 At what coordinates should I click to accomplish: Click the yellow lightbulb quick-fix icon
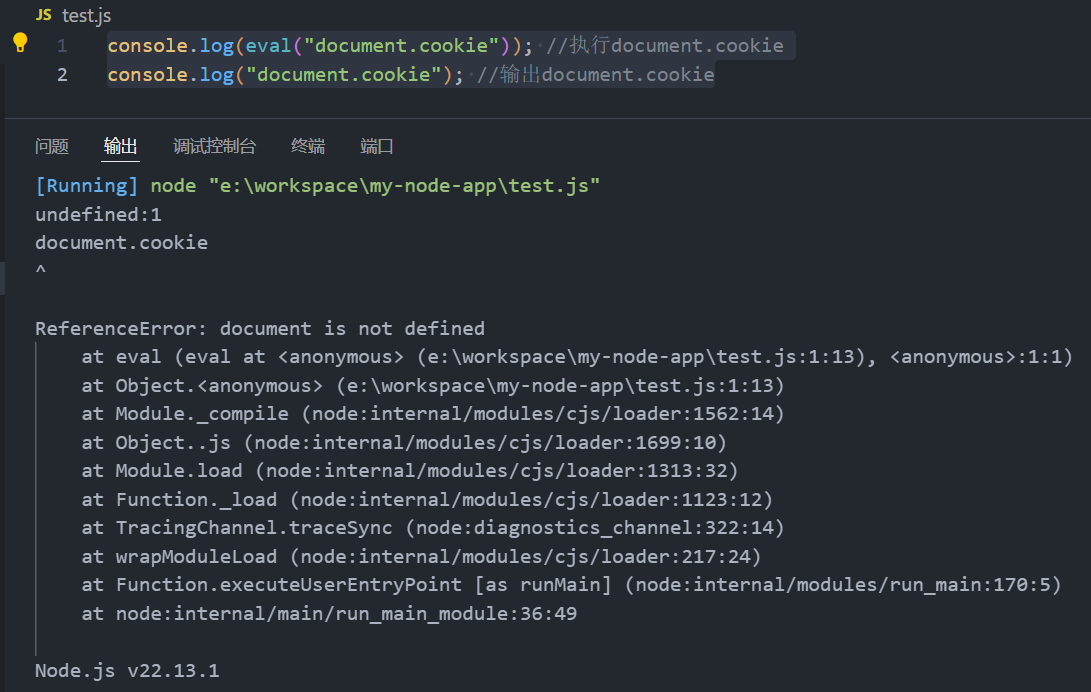pos(20,43)
